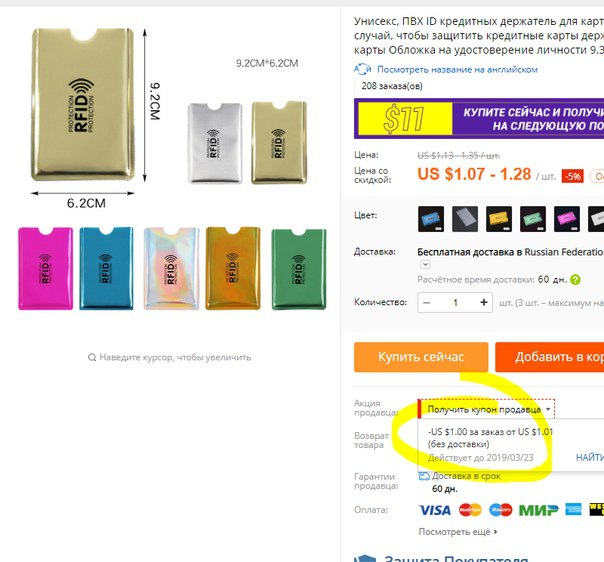Open the Получить купон продавца dropdown

tap(486, 409)
